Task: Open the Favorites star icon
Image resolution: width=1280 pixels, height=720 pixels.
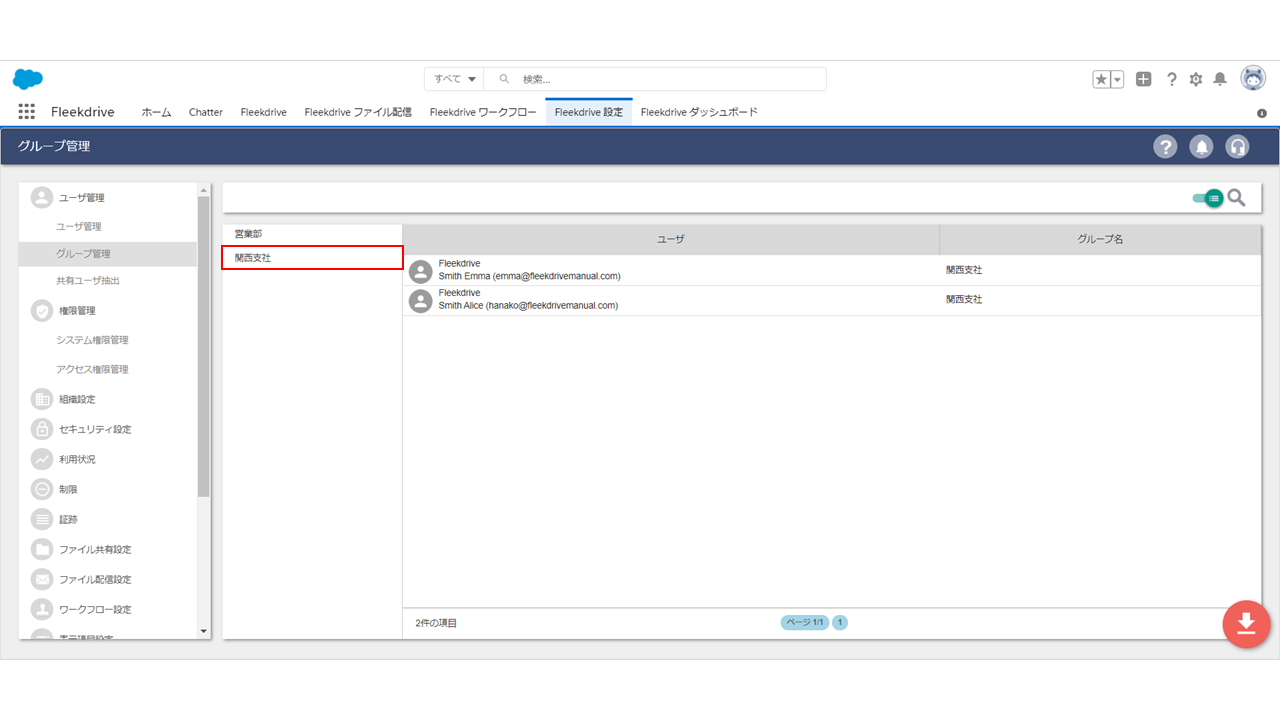Action: point(1101,79)
